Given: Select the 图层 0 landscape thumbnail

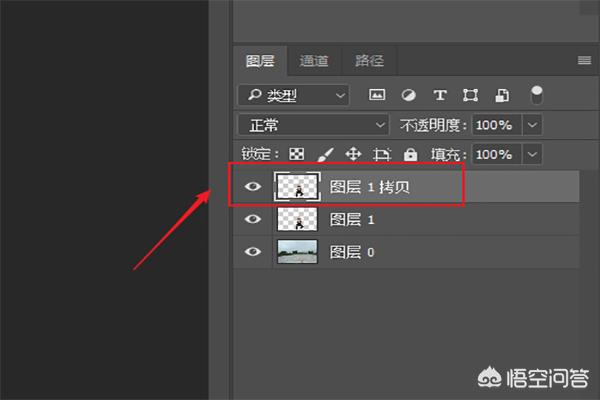Looking at the screenshot, I should coord(297,251).
